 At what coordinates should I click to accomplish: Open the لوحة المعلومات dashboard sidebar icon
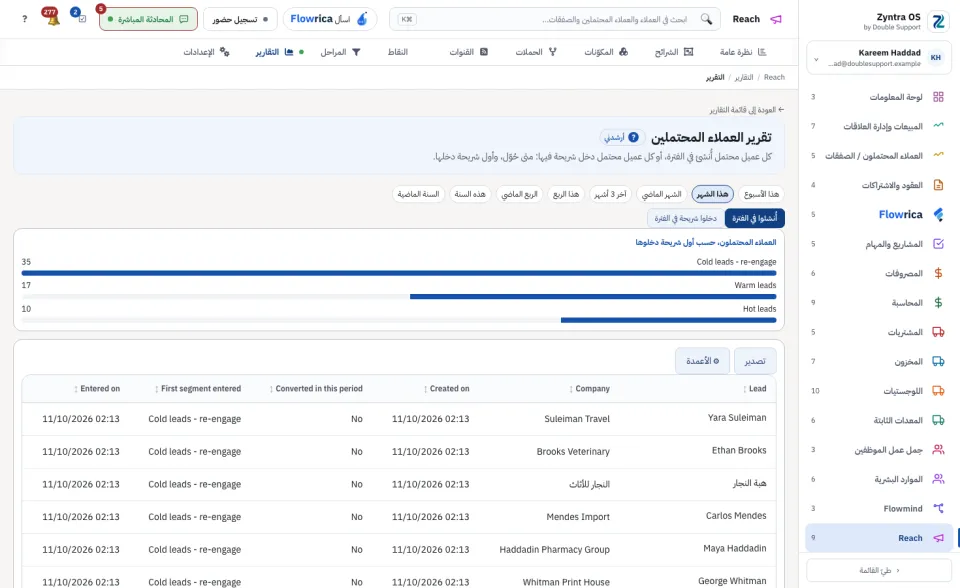click(x=938, y=97)
